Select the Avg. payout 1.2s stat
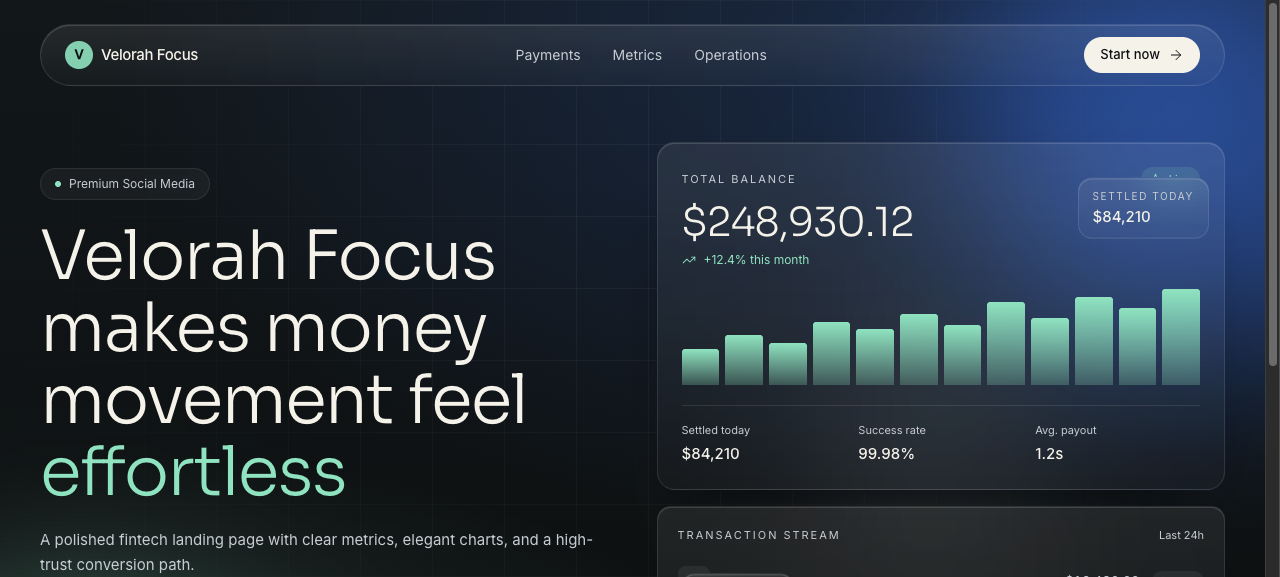The height and width of the screenshot is (577, 1280). pos(1066,443)
